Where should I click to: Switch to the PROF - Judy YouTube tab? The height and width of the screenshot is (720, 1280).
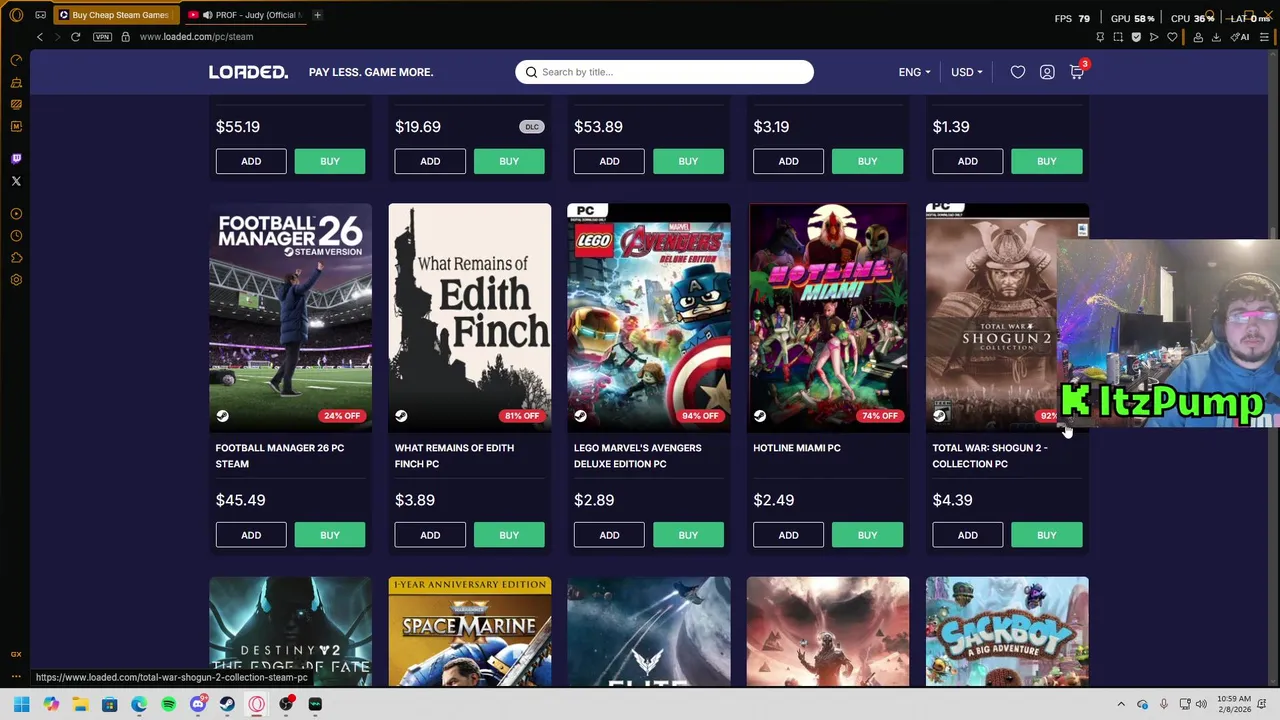tap(245, 15)
